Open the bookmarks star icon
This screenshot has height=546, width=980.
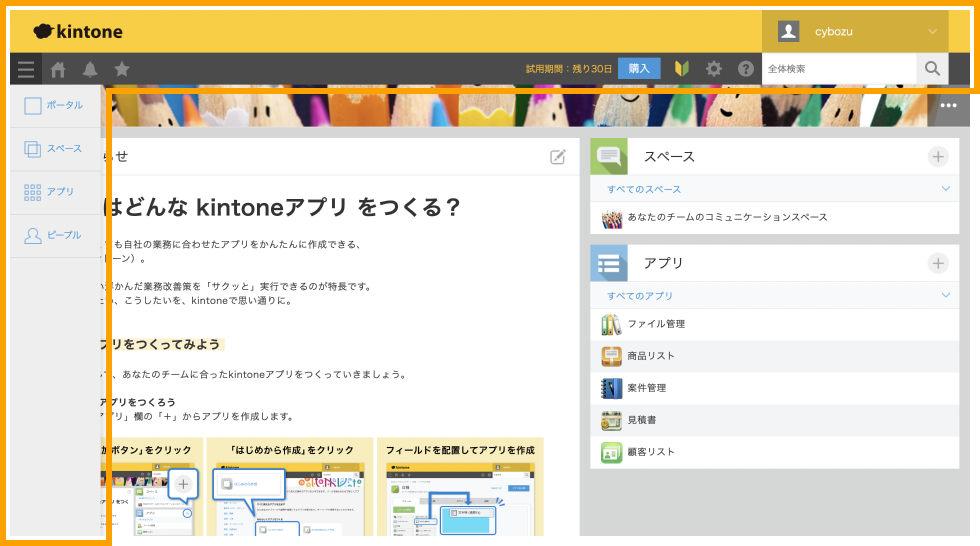pos(122,69)
